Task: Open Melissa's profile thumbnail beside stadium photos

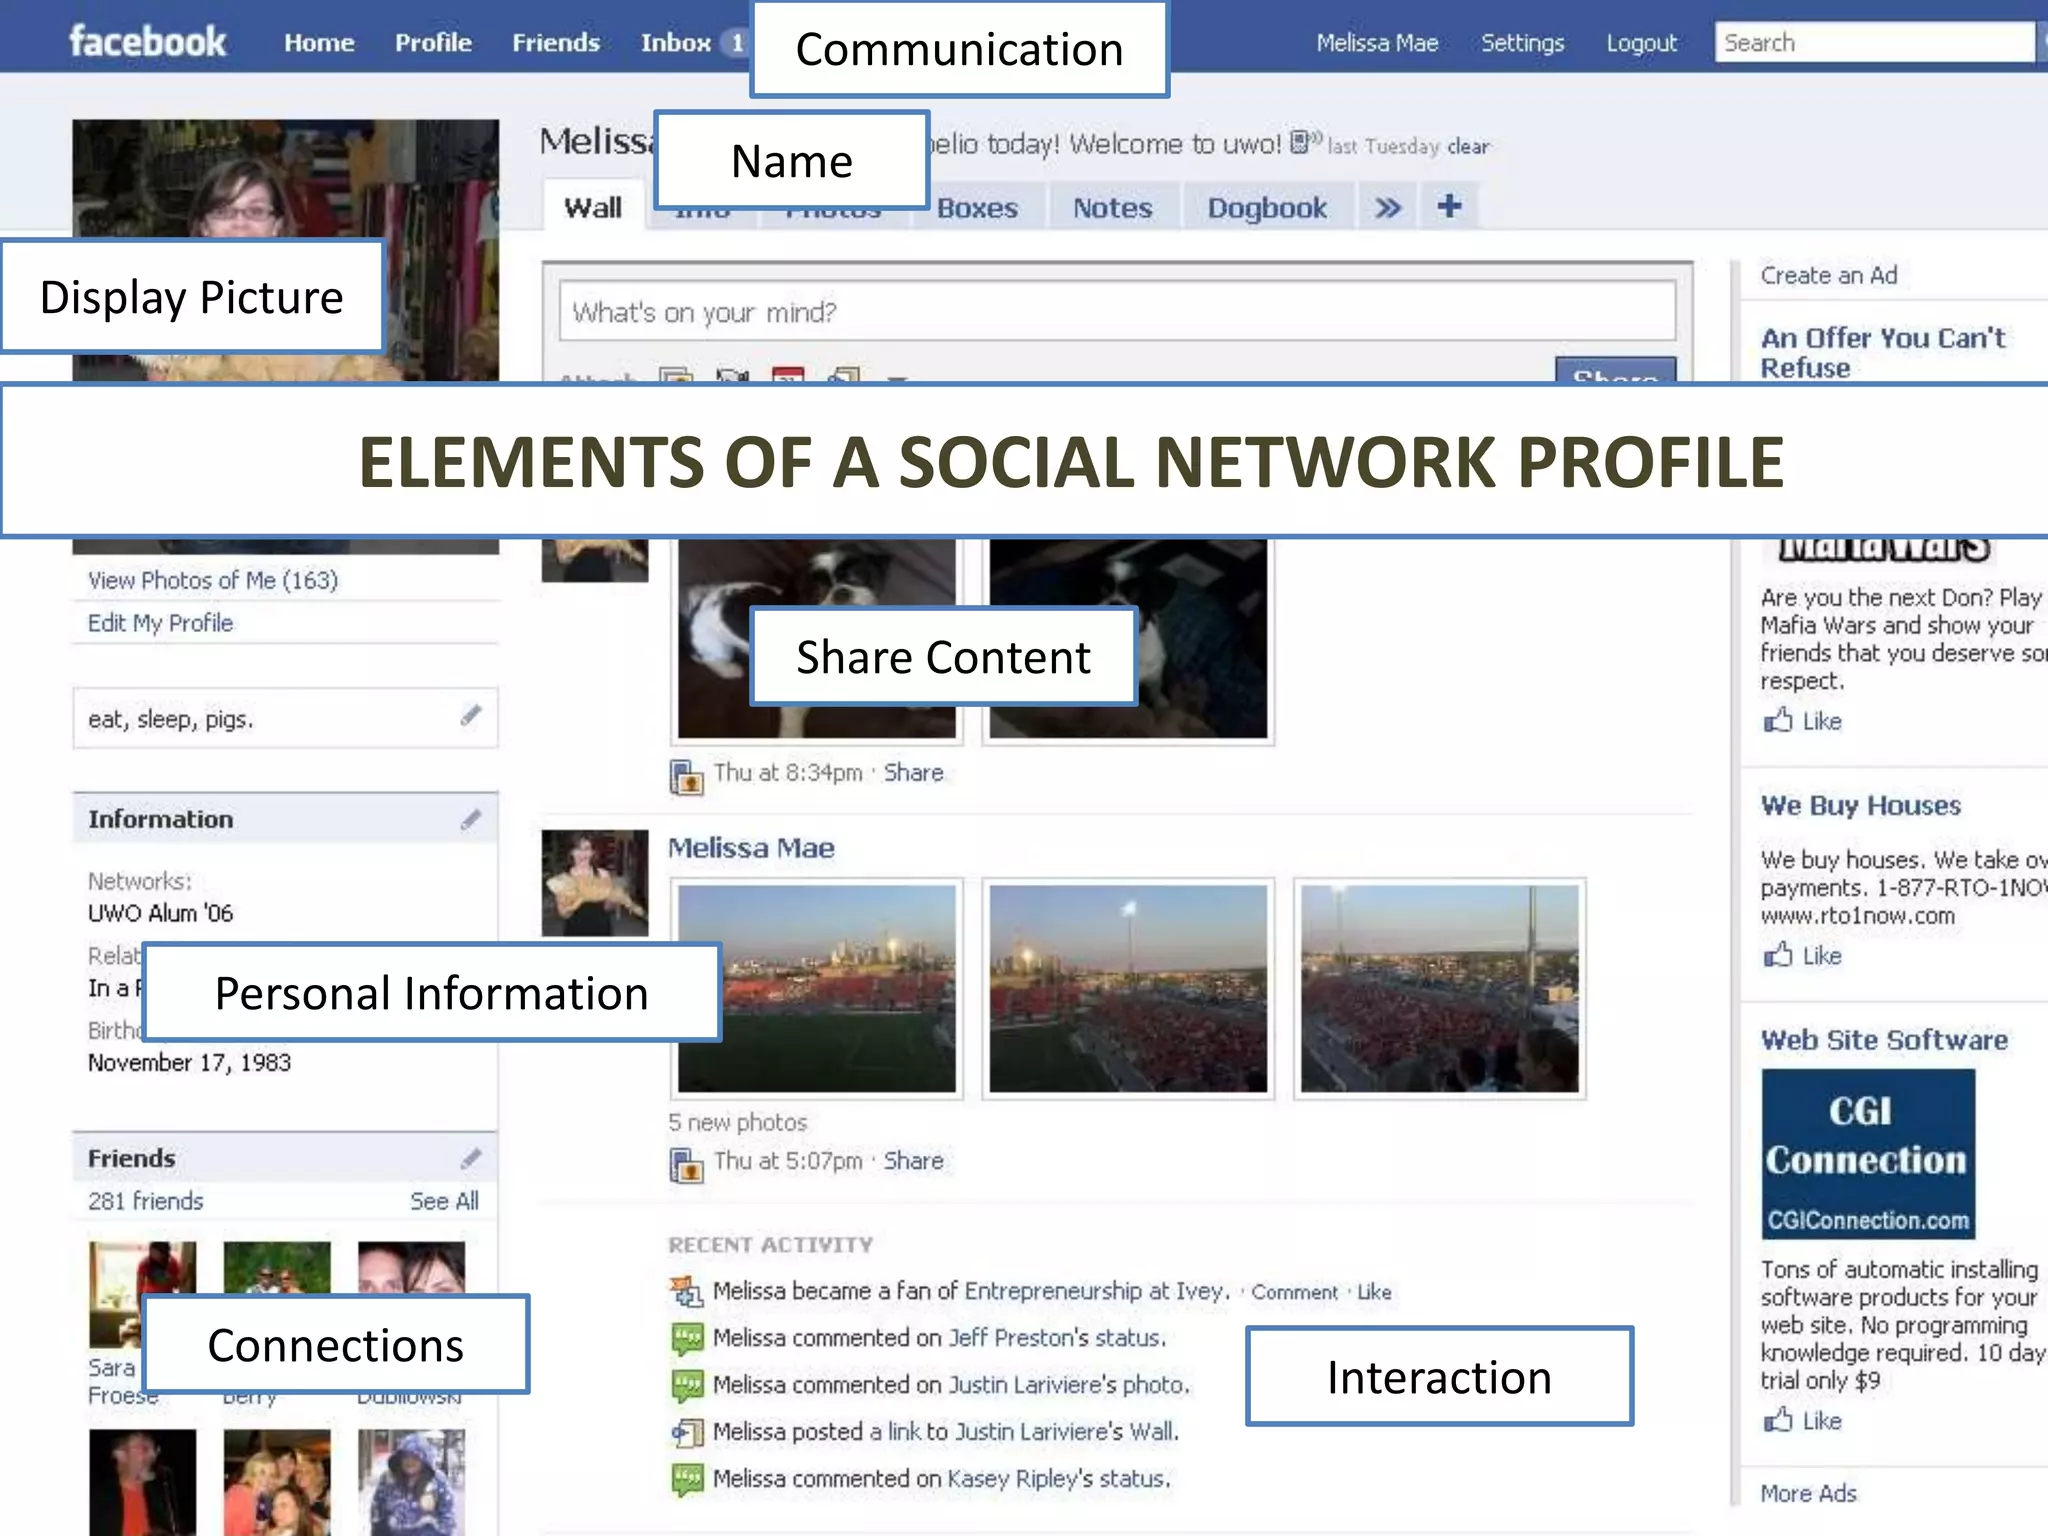Action: (x=595, y=883)
